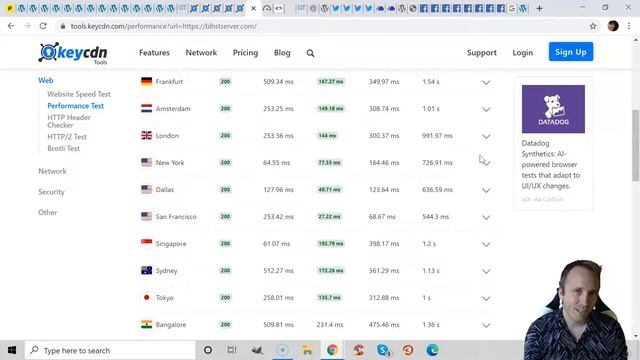This screenshot has height=360, width=640.
Task: Click the KeyCDN logo
Action: 73,53
